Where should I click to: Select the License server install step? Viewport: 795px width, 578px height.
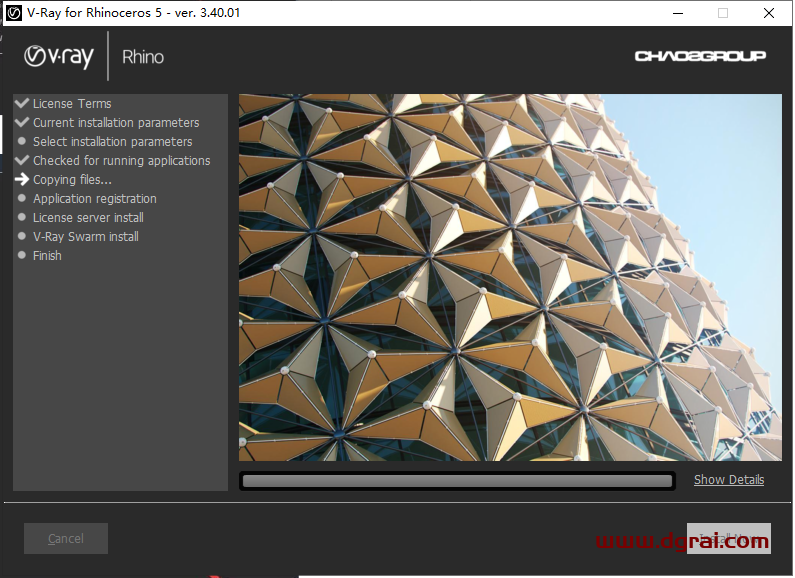coord(88,218)
